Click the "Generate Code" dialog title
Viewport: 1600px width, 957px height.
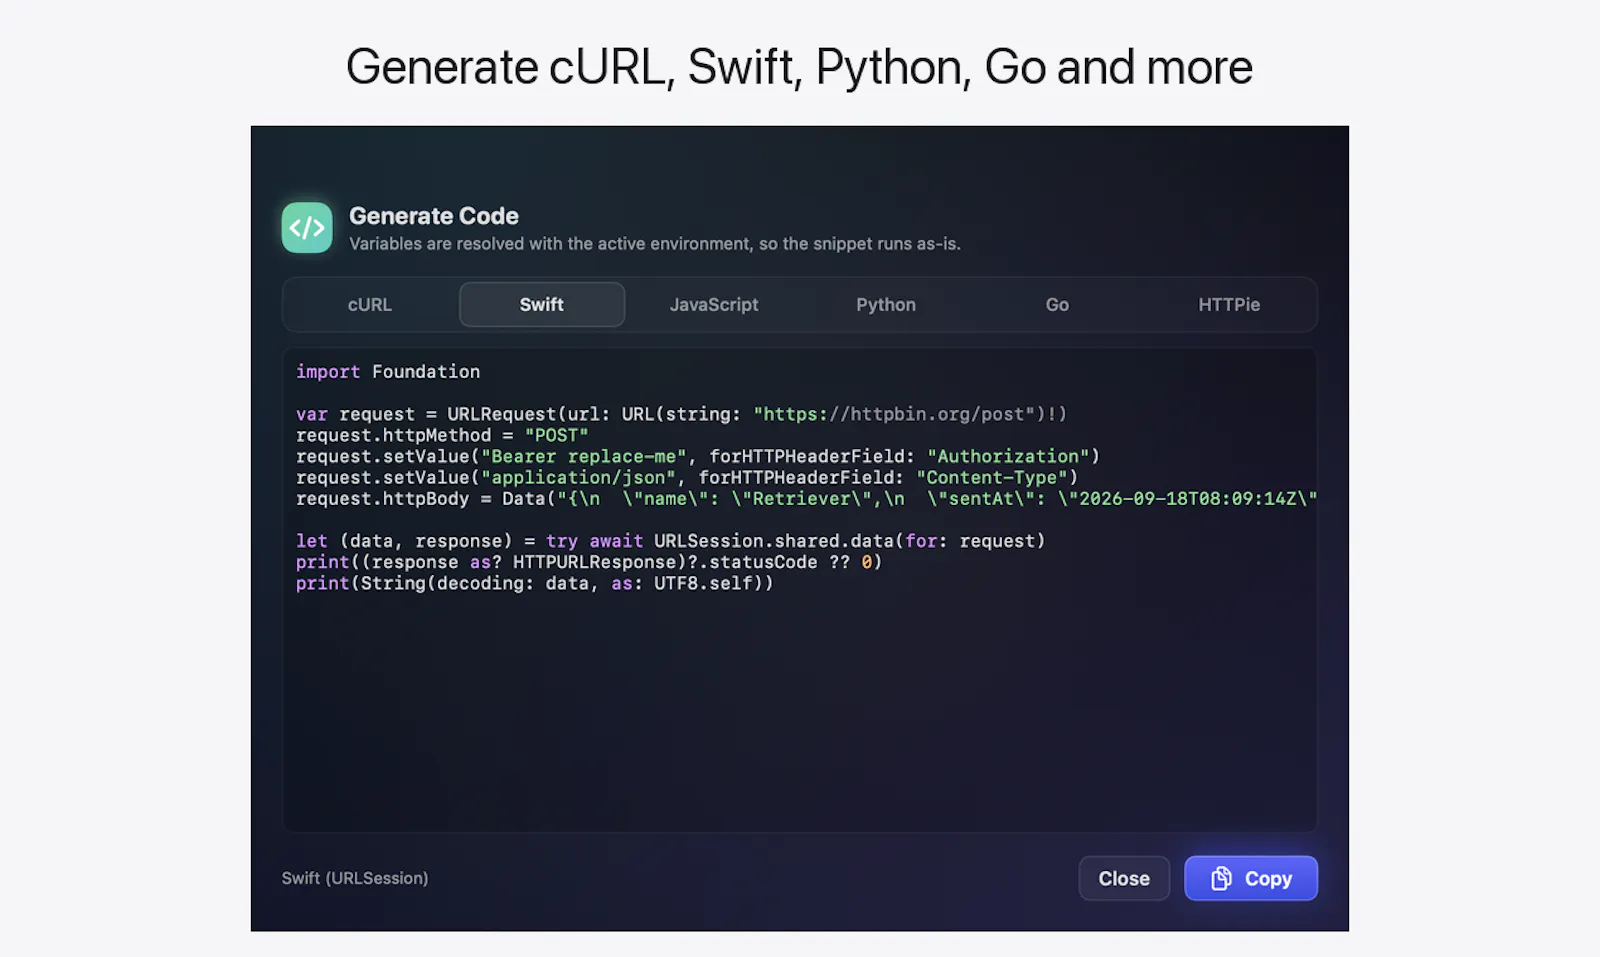[434, 216]
